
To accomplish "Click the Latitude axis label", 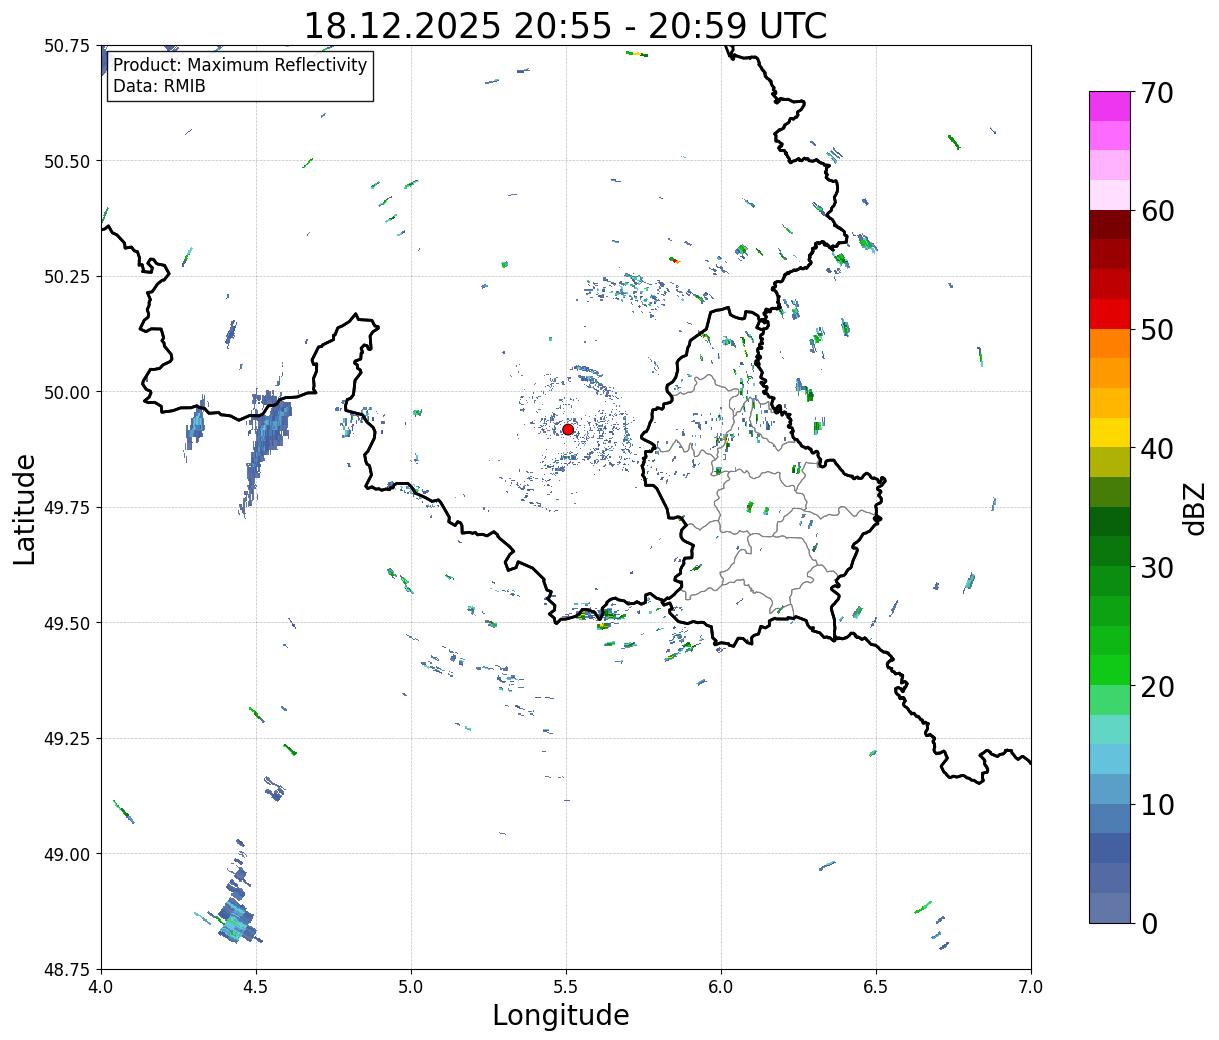I will pyautogui.click(x=25, y=509).
